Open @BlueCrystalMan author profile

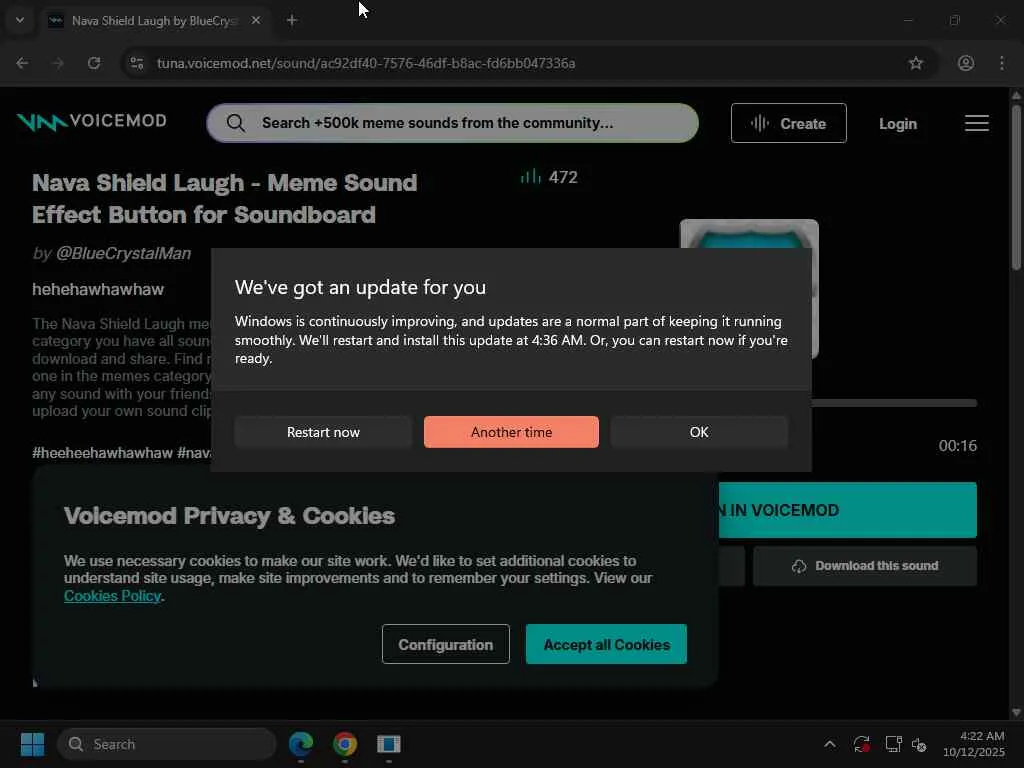(x=123, y=253)
